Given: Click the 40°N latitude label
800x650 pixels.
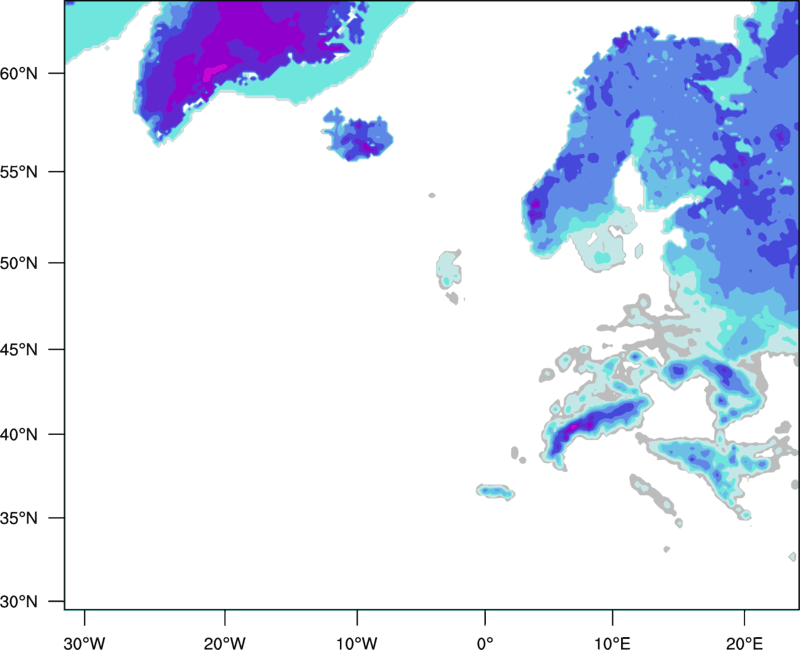Looking at the screenshot, I should (19, 434).
